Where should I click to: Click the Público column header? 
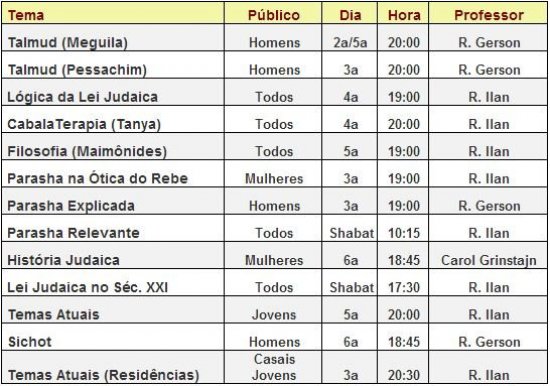point(274,15)
